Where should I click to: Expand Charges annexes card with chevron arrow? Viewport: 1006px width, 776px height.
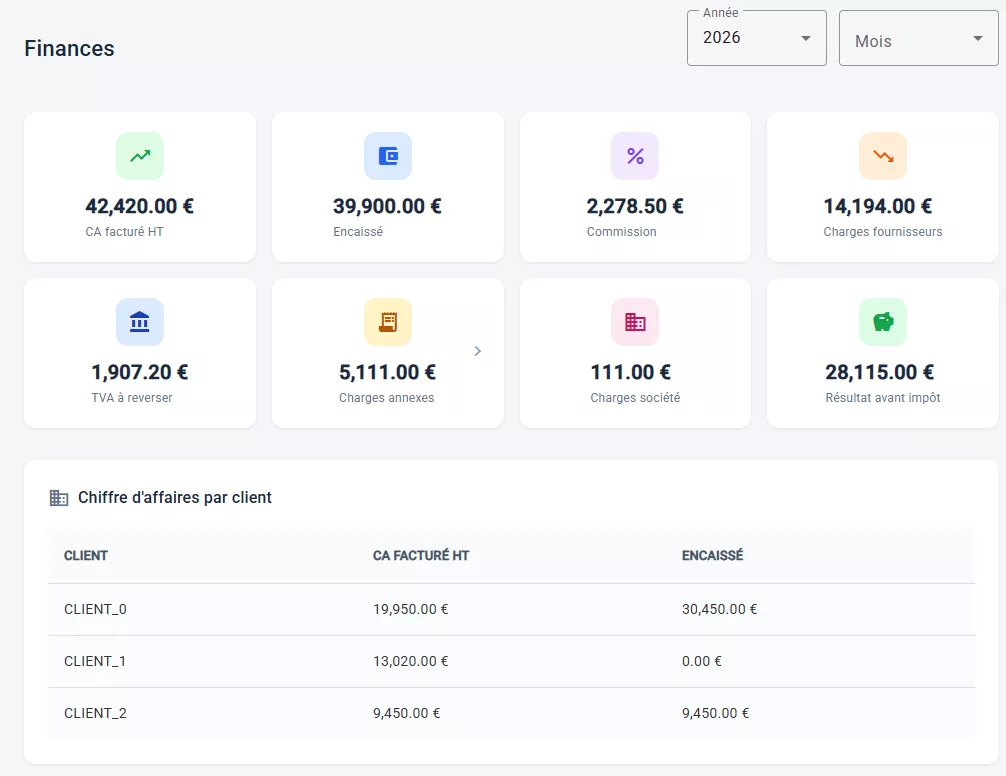[477, 351]
